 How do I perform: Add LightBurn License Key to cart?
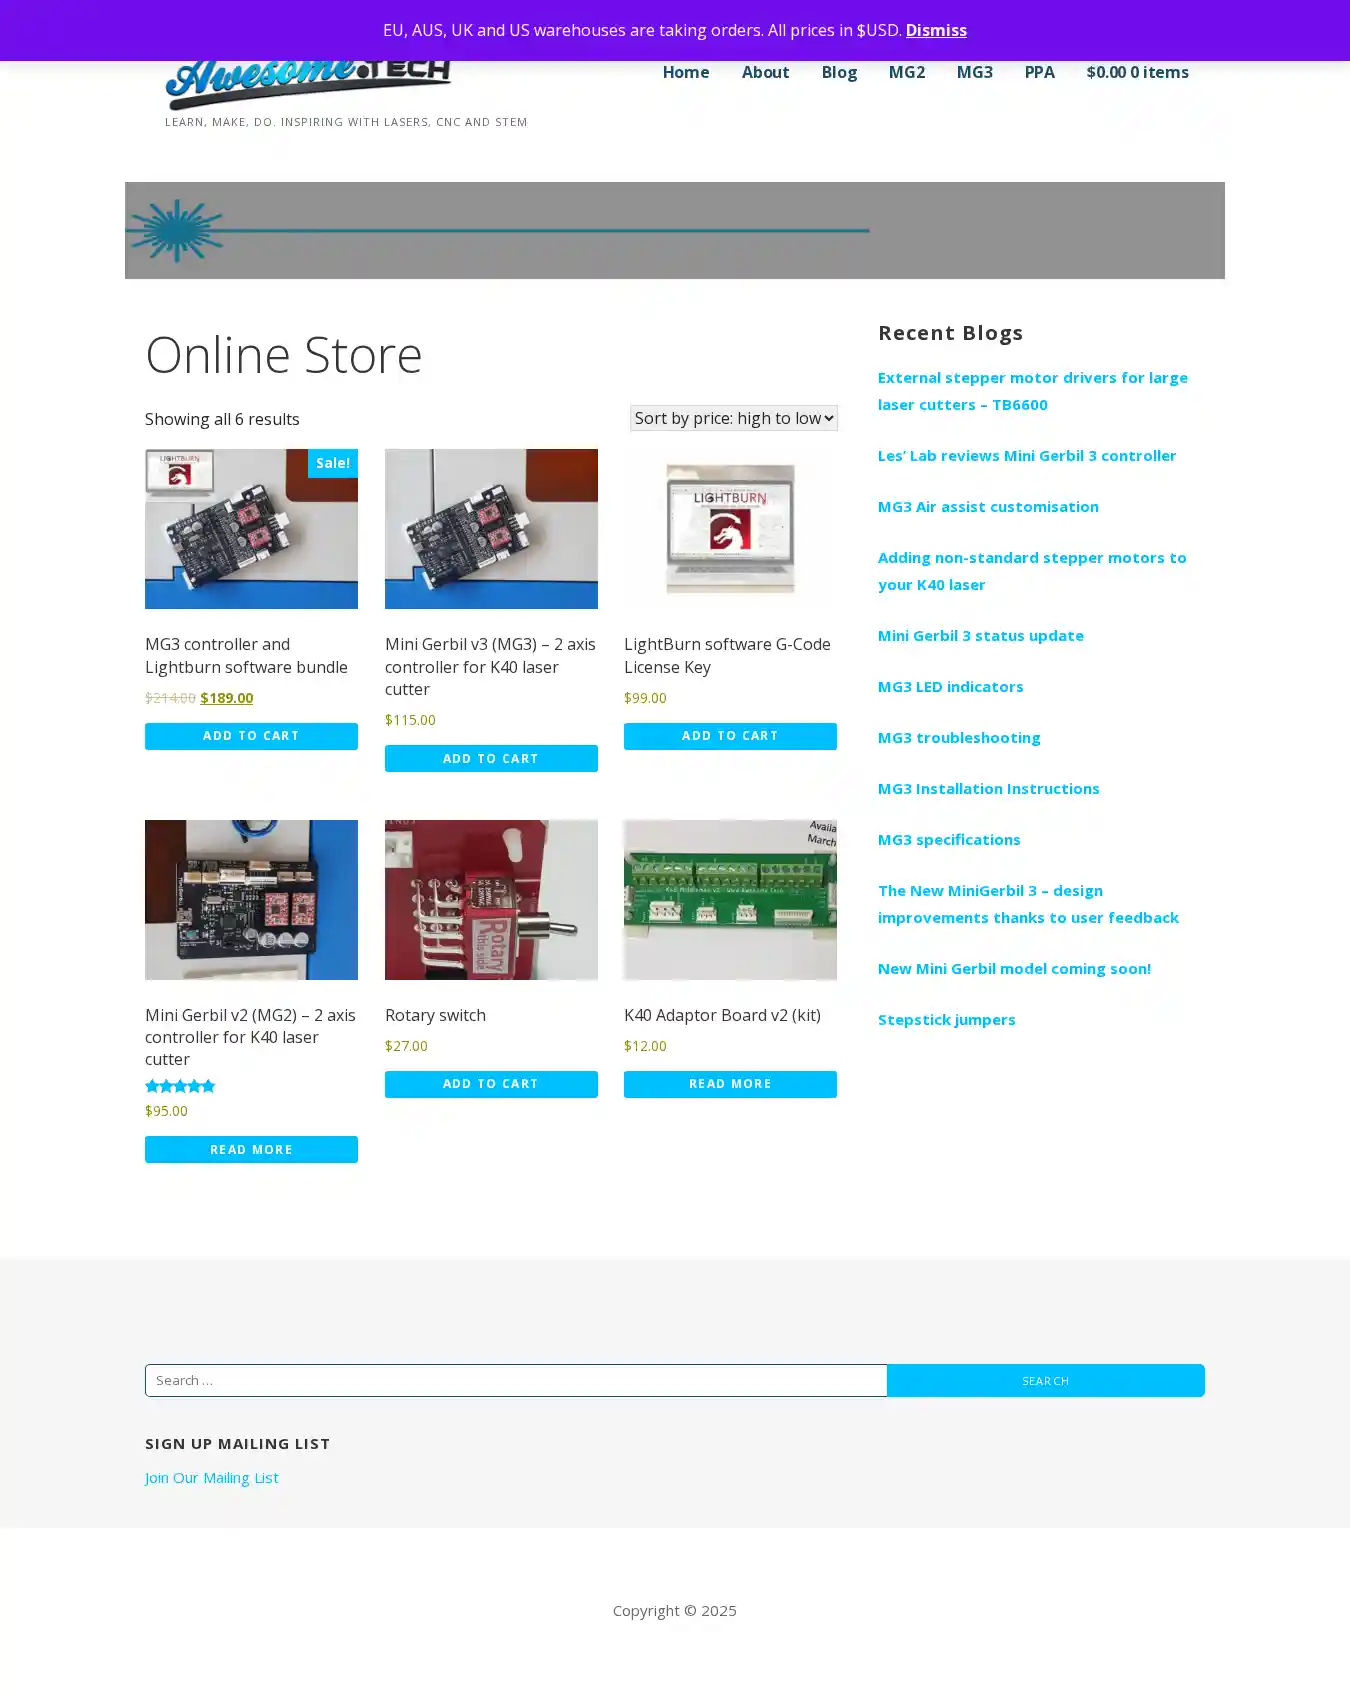tap(730, 736)
